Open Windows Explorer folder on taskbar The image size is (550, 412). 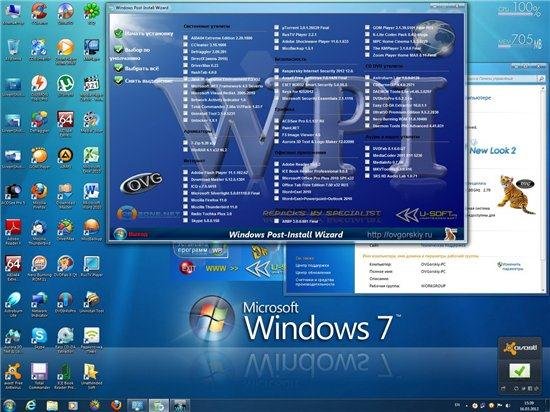tap(52, 405)
